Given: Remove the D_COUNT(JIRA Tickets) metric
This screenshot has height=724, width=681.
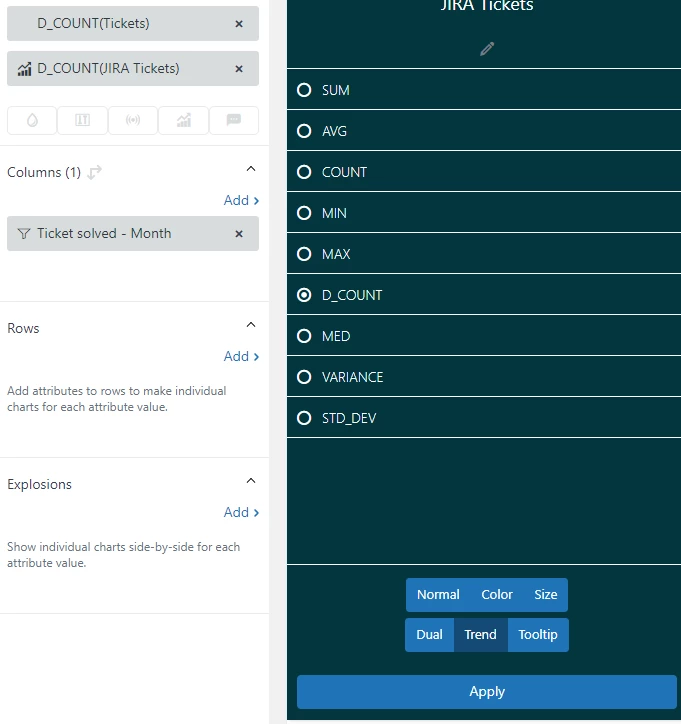Looking at the screenshot, I should click(x=239, y=69).
